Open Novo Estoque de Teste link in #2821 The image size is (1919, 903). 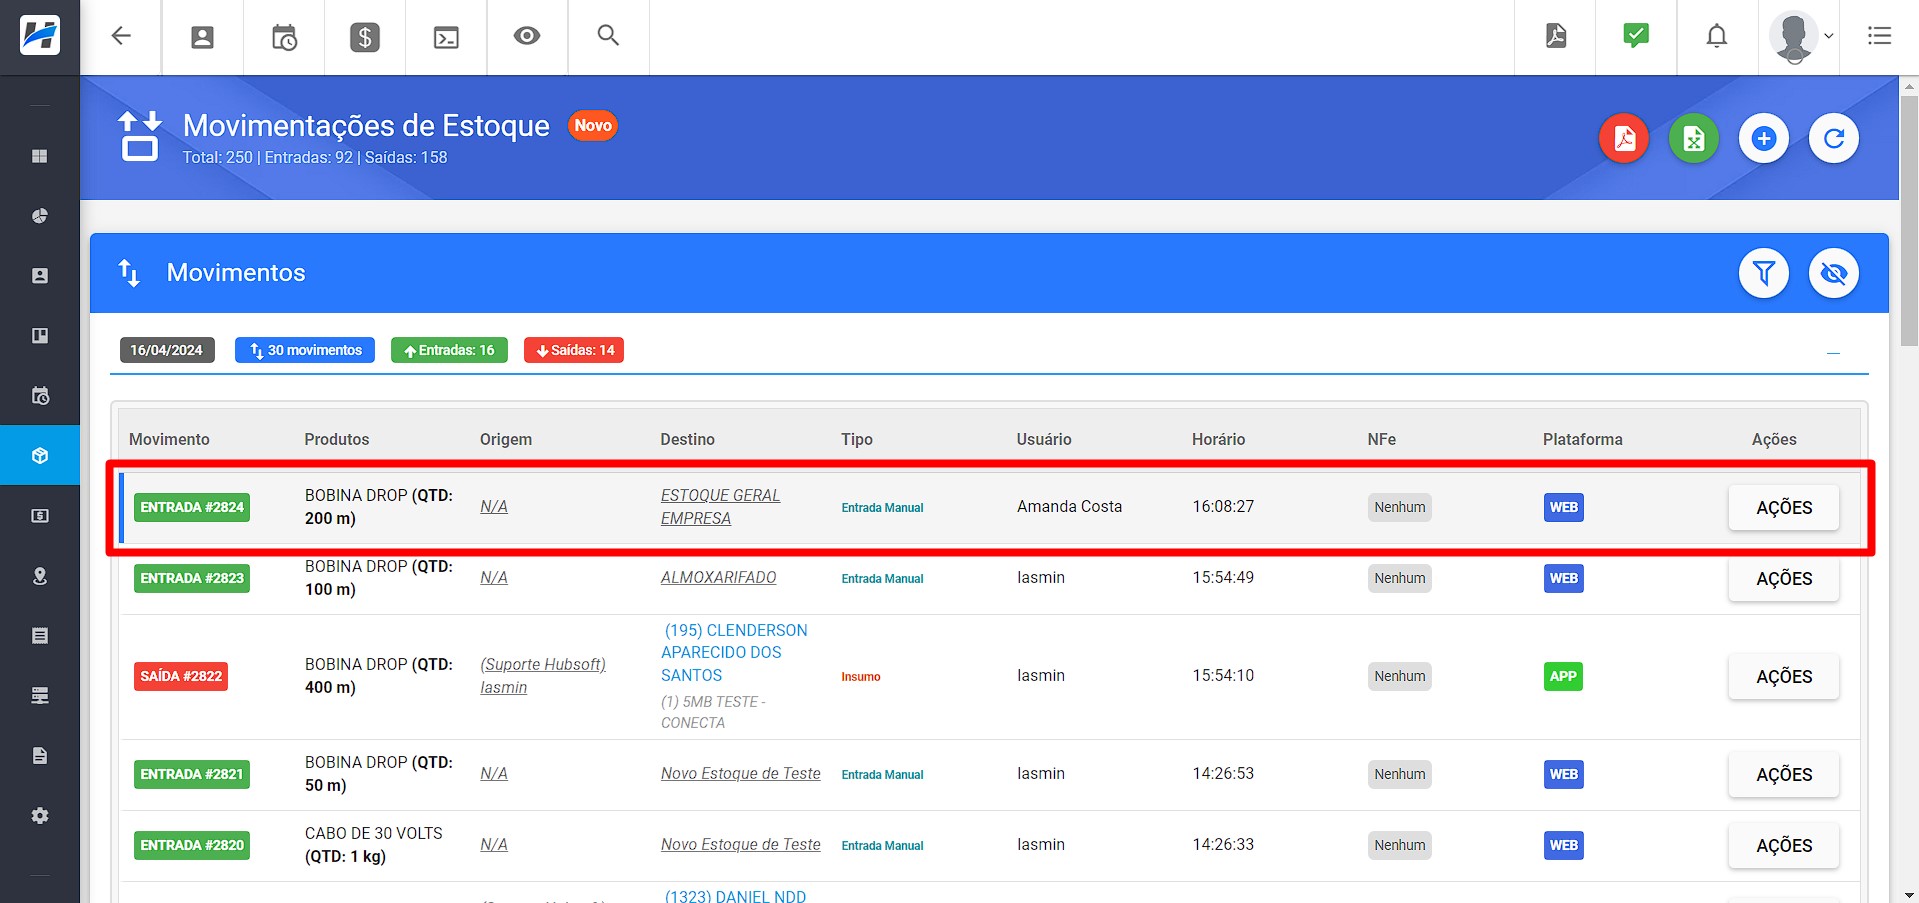(740, 774)
